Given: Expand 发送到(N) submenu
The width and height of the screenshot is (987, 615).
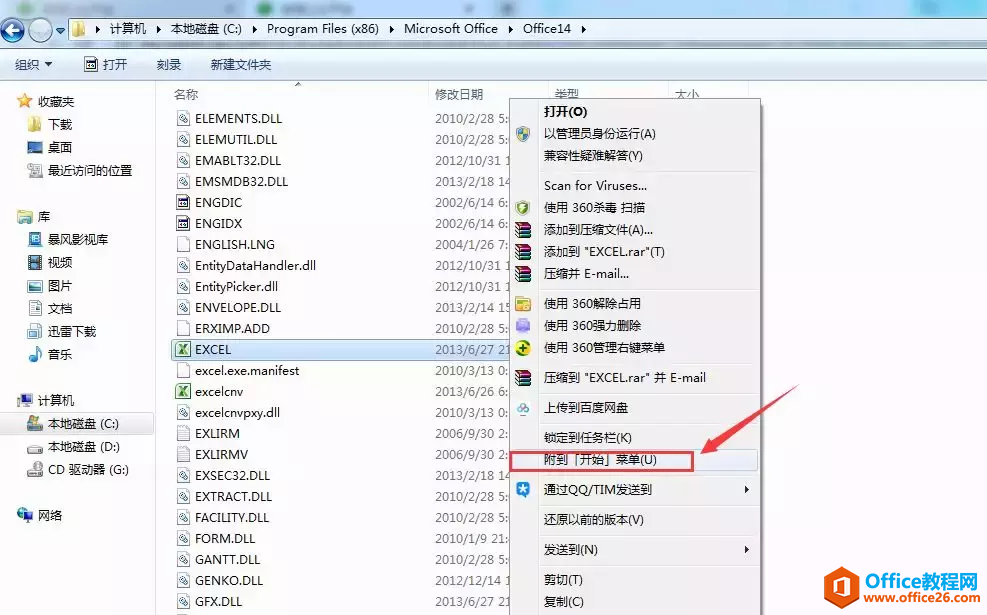Looking at the screenshot, I should point(634,550).
